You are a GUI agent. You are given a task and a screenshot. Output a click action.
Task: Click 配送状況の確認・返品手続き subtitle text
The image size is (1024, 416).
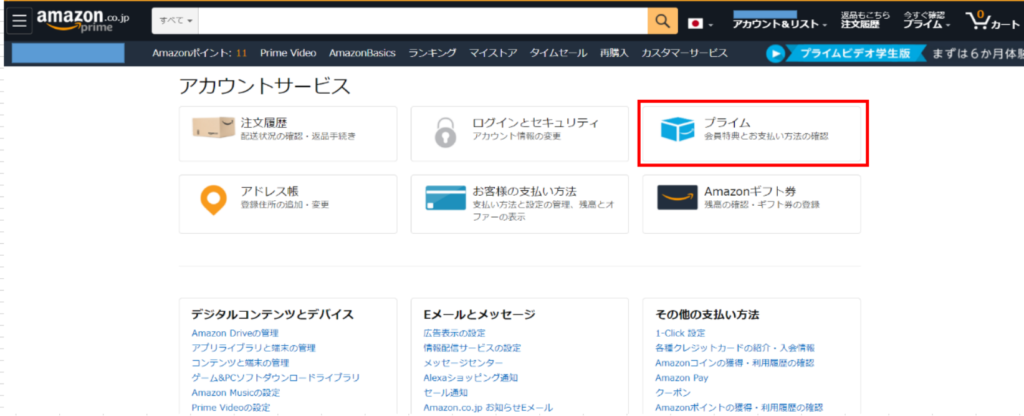point(298,136)
